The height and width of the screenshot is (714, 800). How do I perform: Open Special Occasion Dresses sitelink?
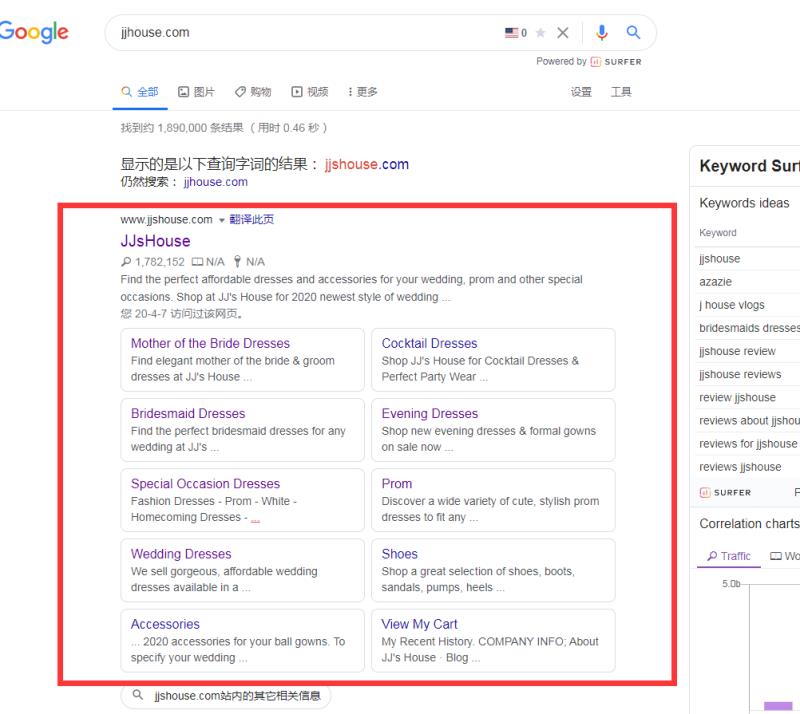pyautogui.click(x=206, y=483)
